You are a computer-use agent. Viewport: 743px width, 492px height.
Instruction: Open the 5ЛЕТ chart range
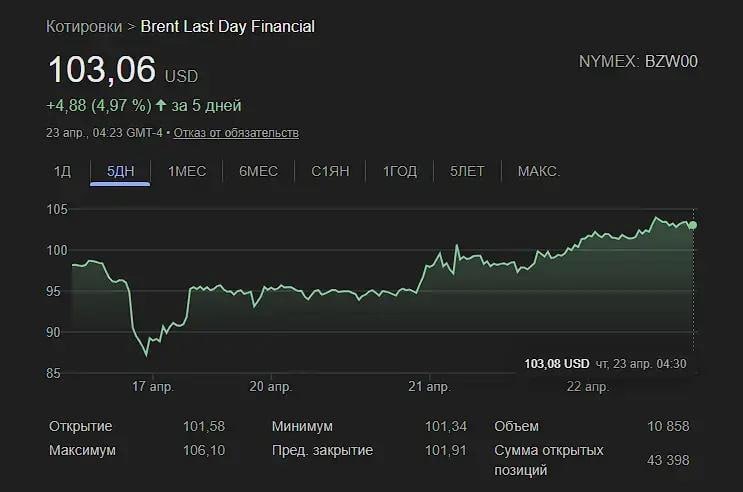tap(467, 172)
